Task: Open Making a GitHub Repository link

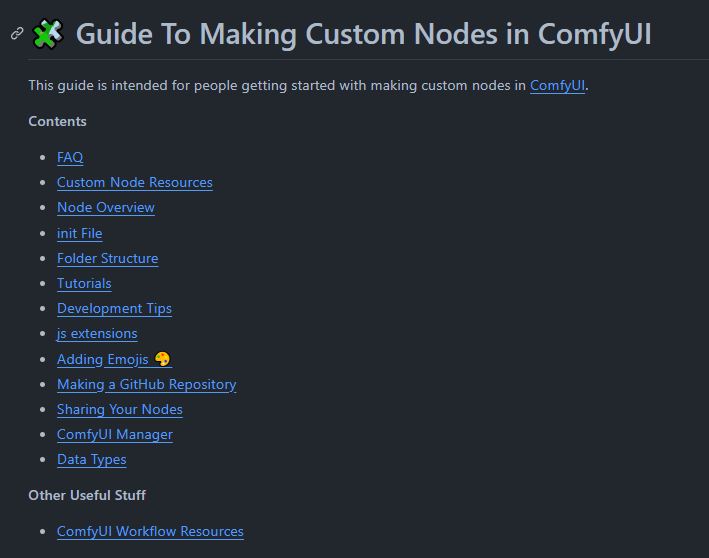Action: [146, 384]
